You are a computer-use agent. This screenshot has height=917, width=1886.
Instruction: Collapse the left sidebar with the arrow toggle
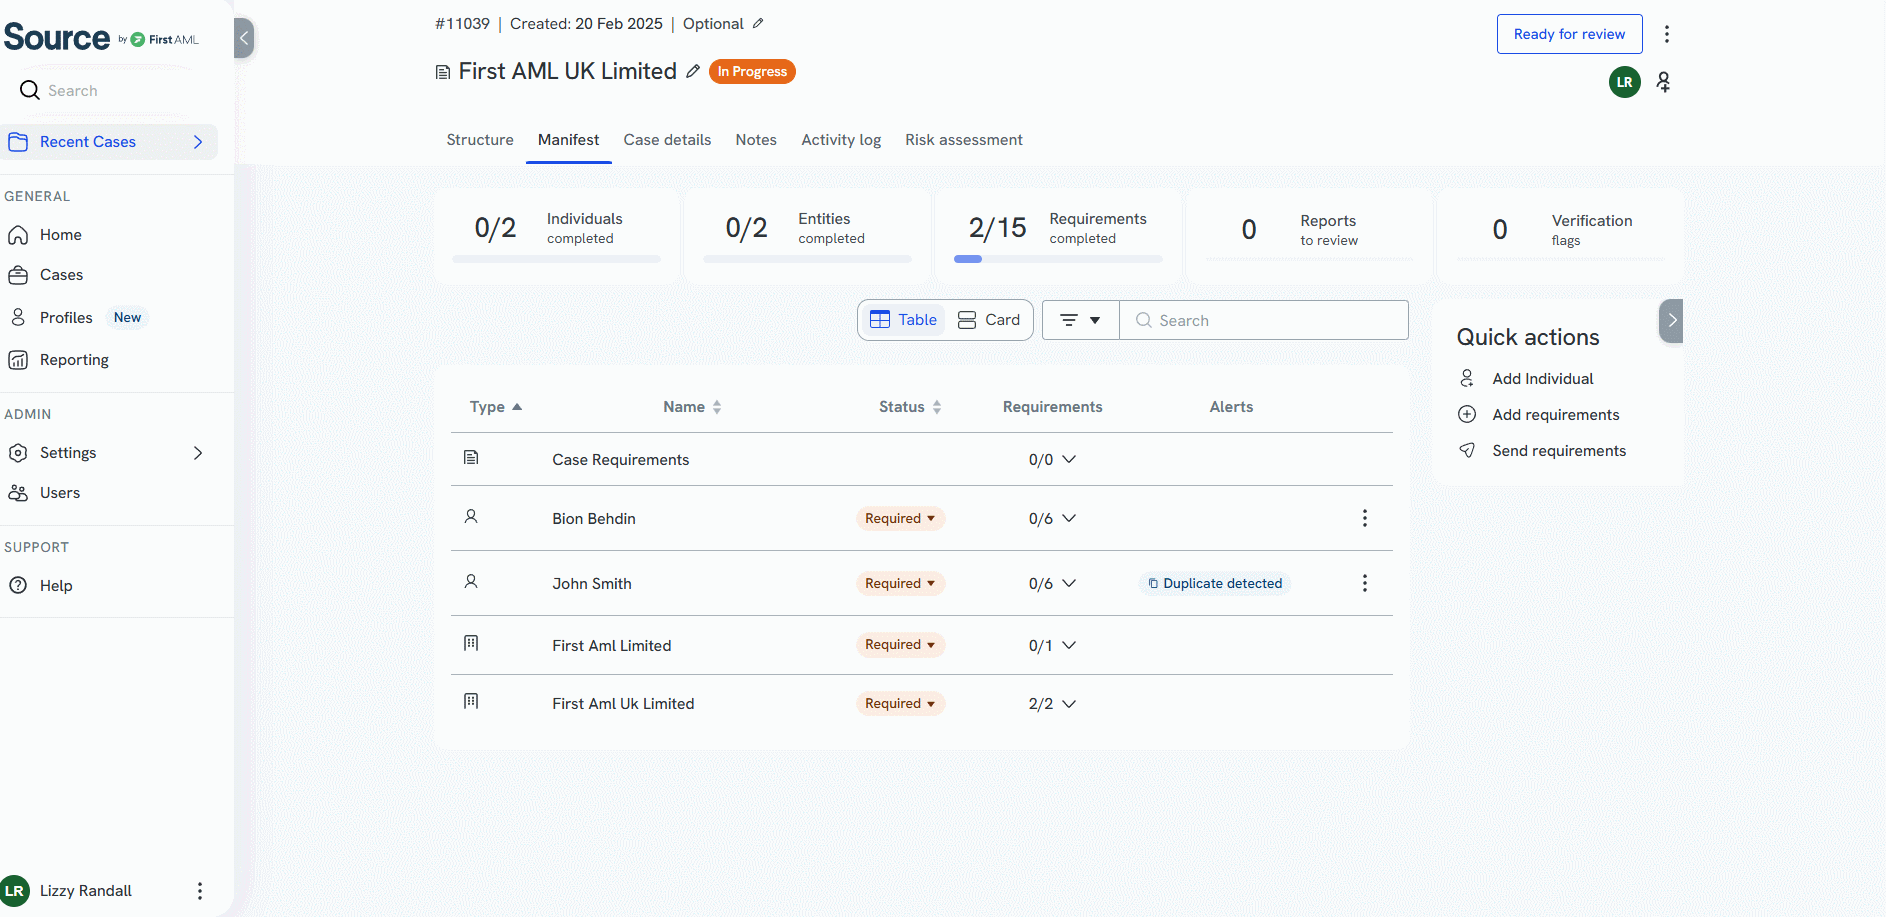point(243,38)
